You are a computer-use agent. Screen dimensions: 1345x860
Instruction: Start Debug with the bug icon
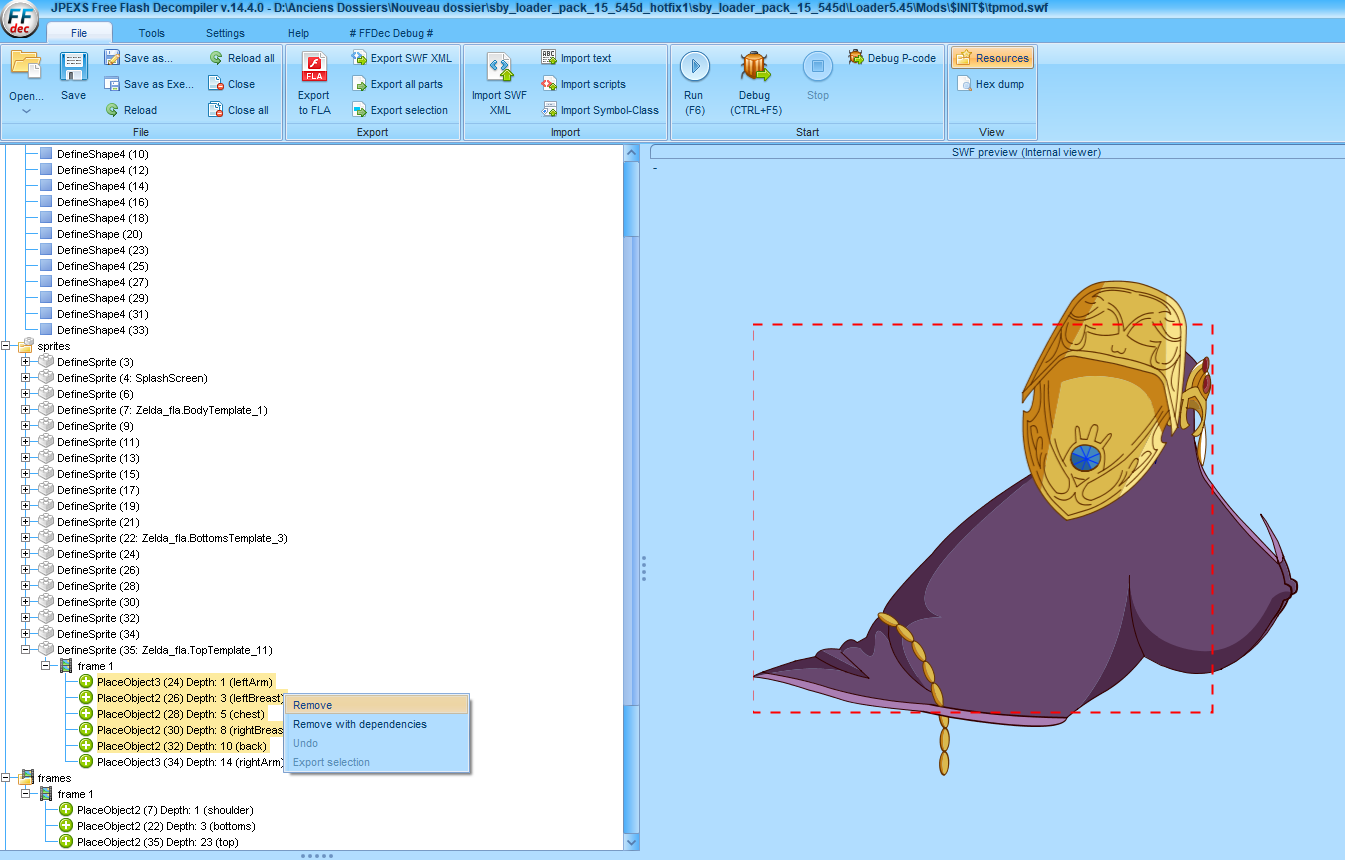pos(755,68)
